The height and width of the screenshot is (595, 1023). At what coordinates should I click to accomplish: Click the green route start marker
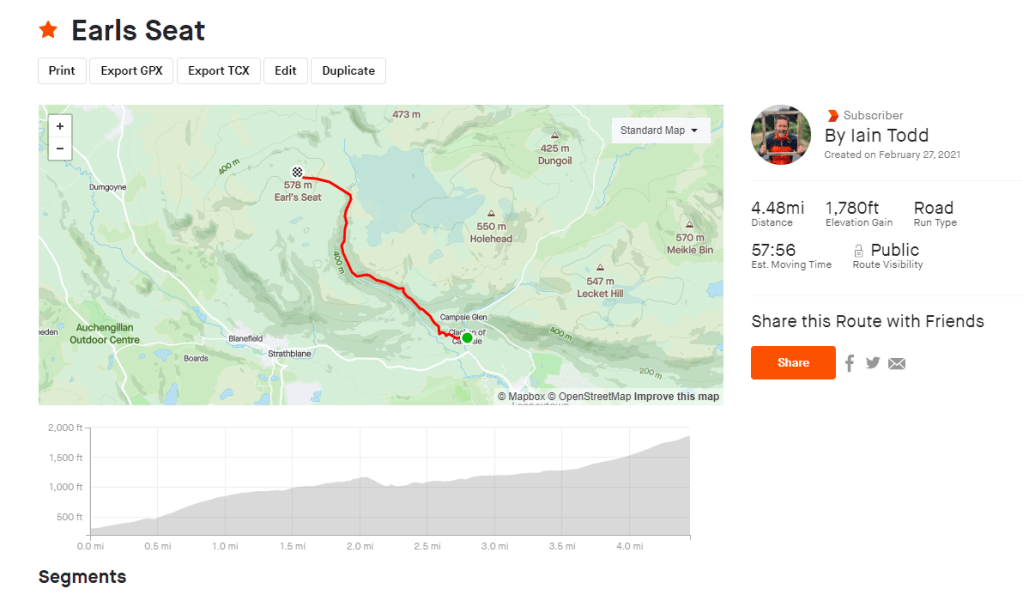[467, 338]
